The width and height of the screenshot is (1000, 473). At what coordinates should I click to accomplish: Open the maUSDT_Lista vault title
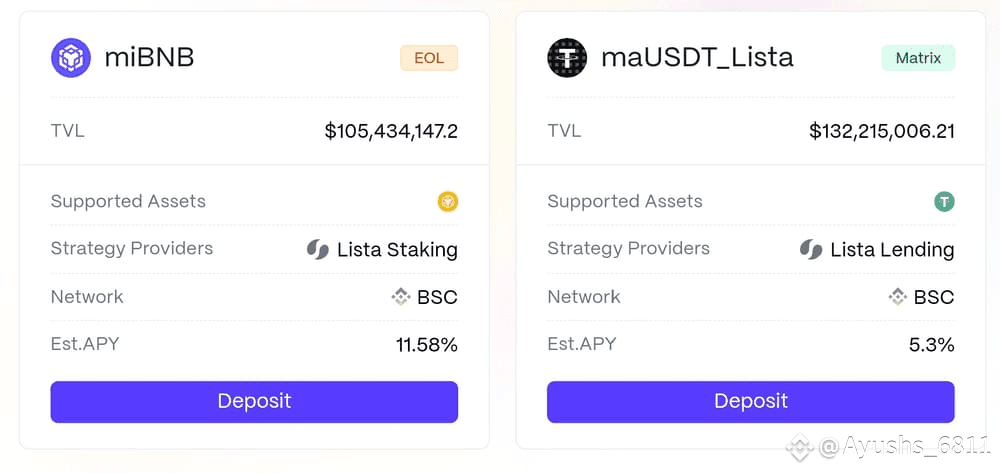pos(697,58)
